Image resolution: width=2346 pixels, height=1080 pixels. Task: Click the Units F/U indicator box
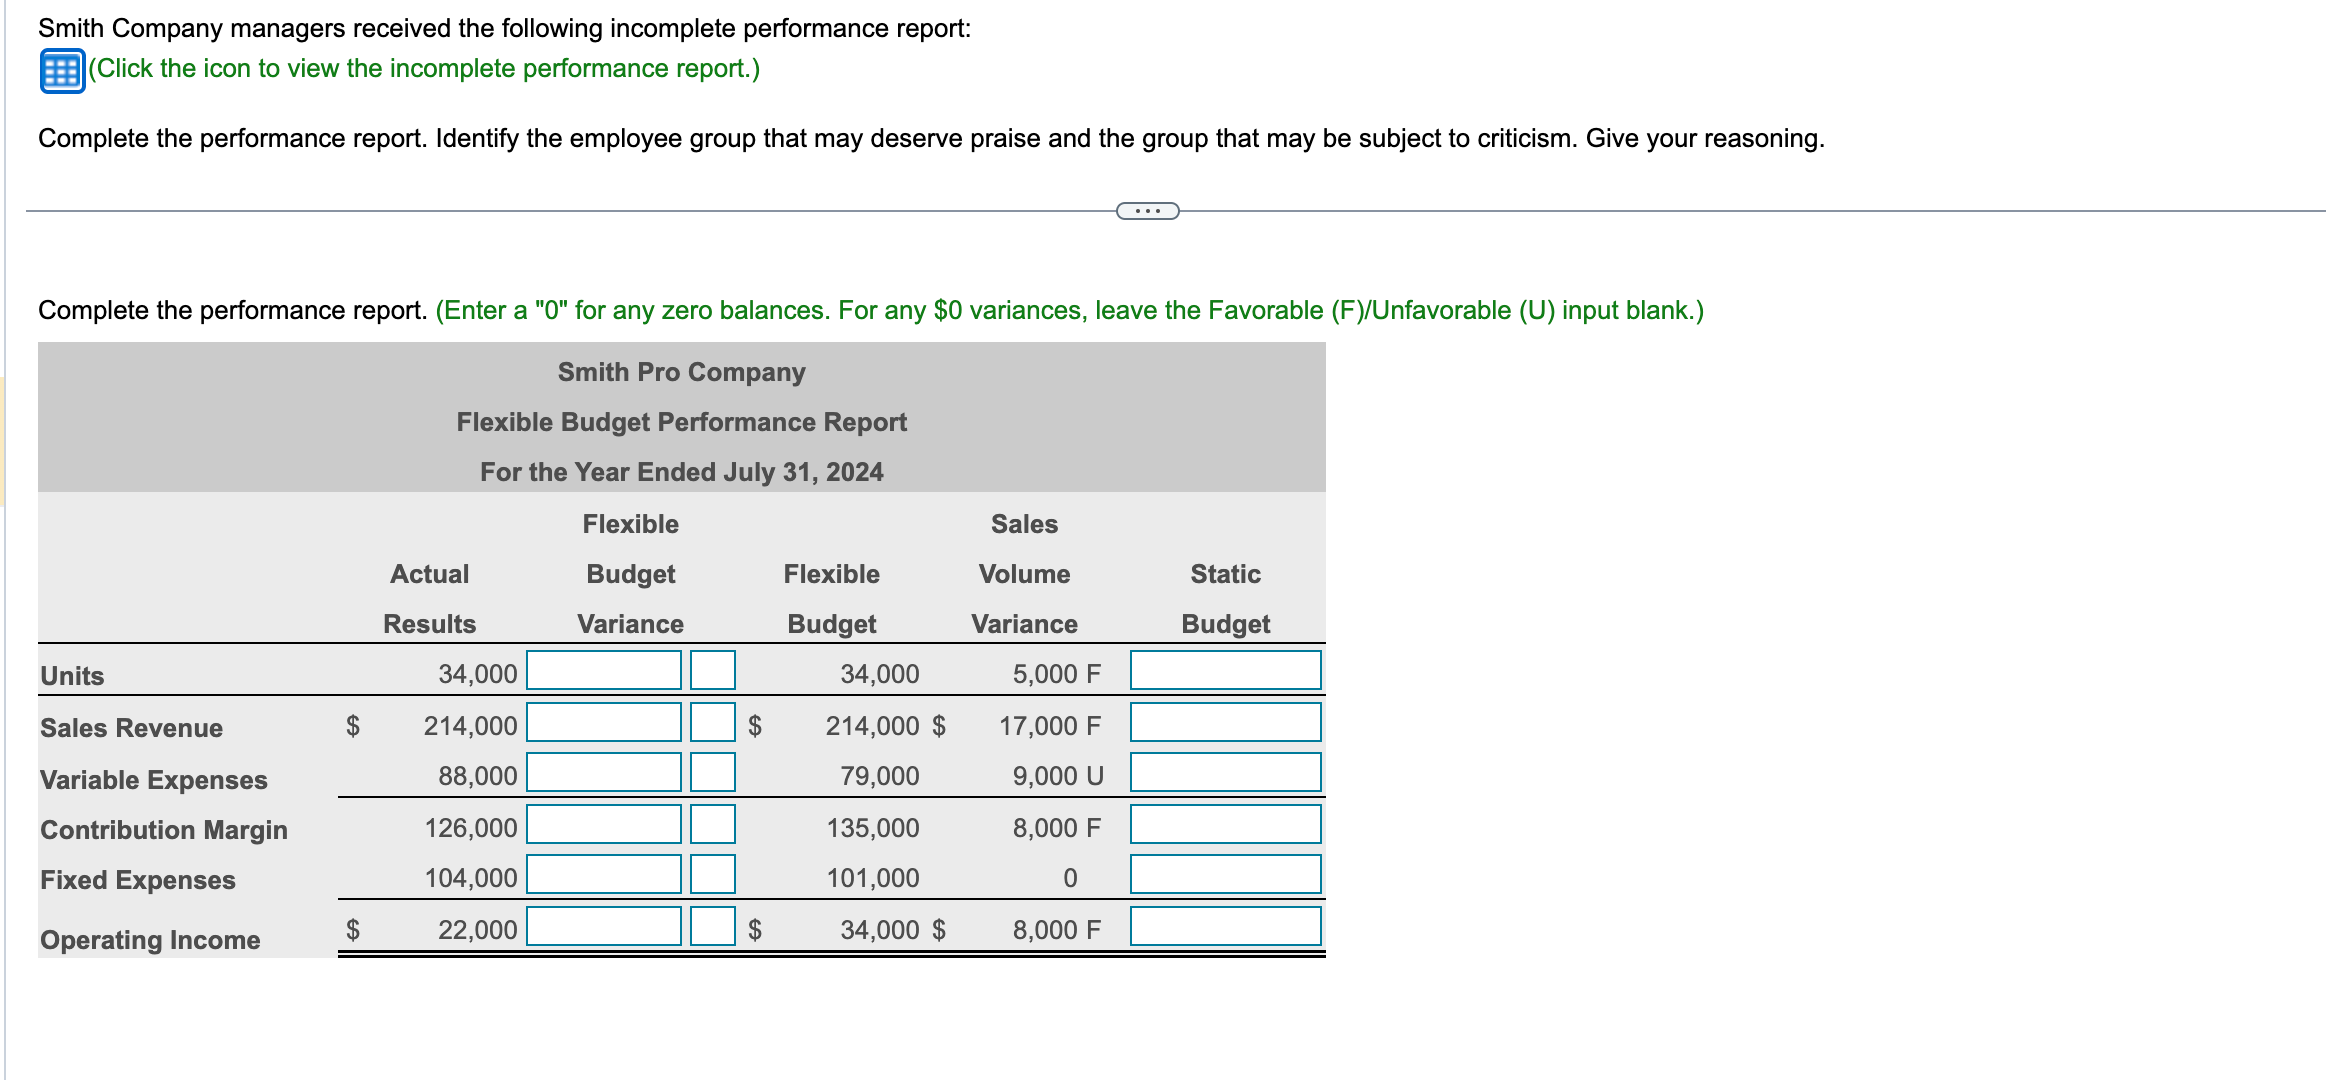[715, 670]
